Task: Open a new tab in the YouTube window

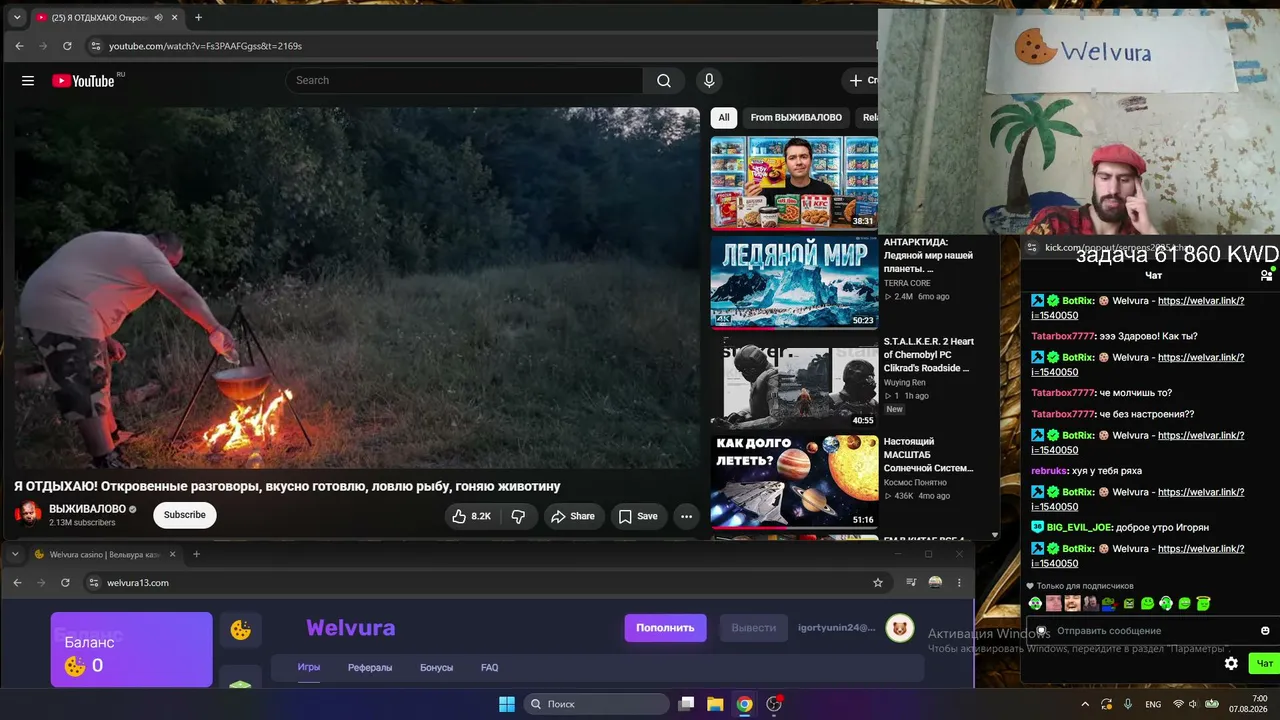Action: point(198,17)
